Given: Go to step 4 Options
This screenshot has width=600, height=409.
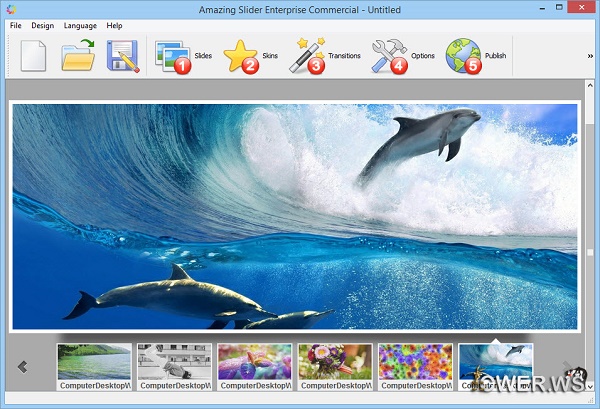Looking at the screenshot, I should coord(403,57).
